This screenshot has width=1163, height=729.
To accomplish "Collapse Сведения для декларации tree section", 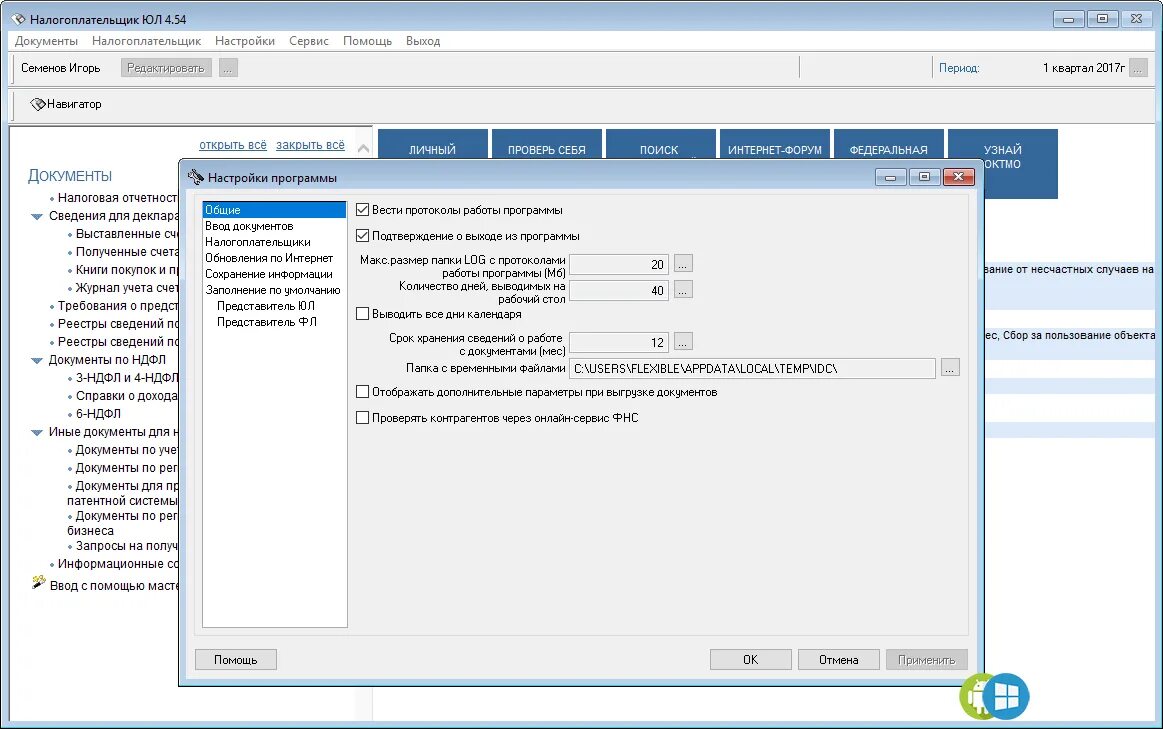I will (x=36, y=217).
